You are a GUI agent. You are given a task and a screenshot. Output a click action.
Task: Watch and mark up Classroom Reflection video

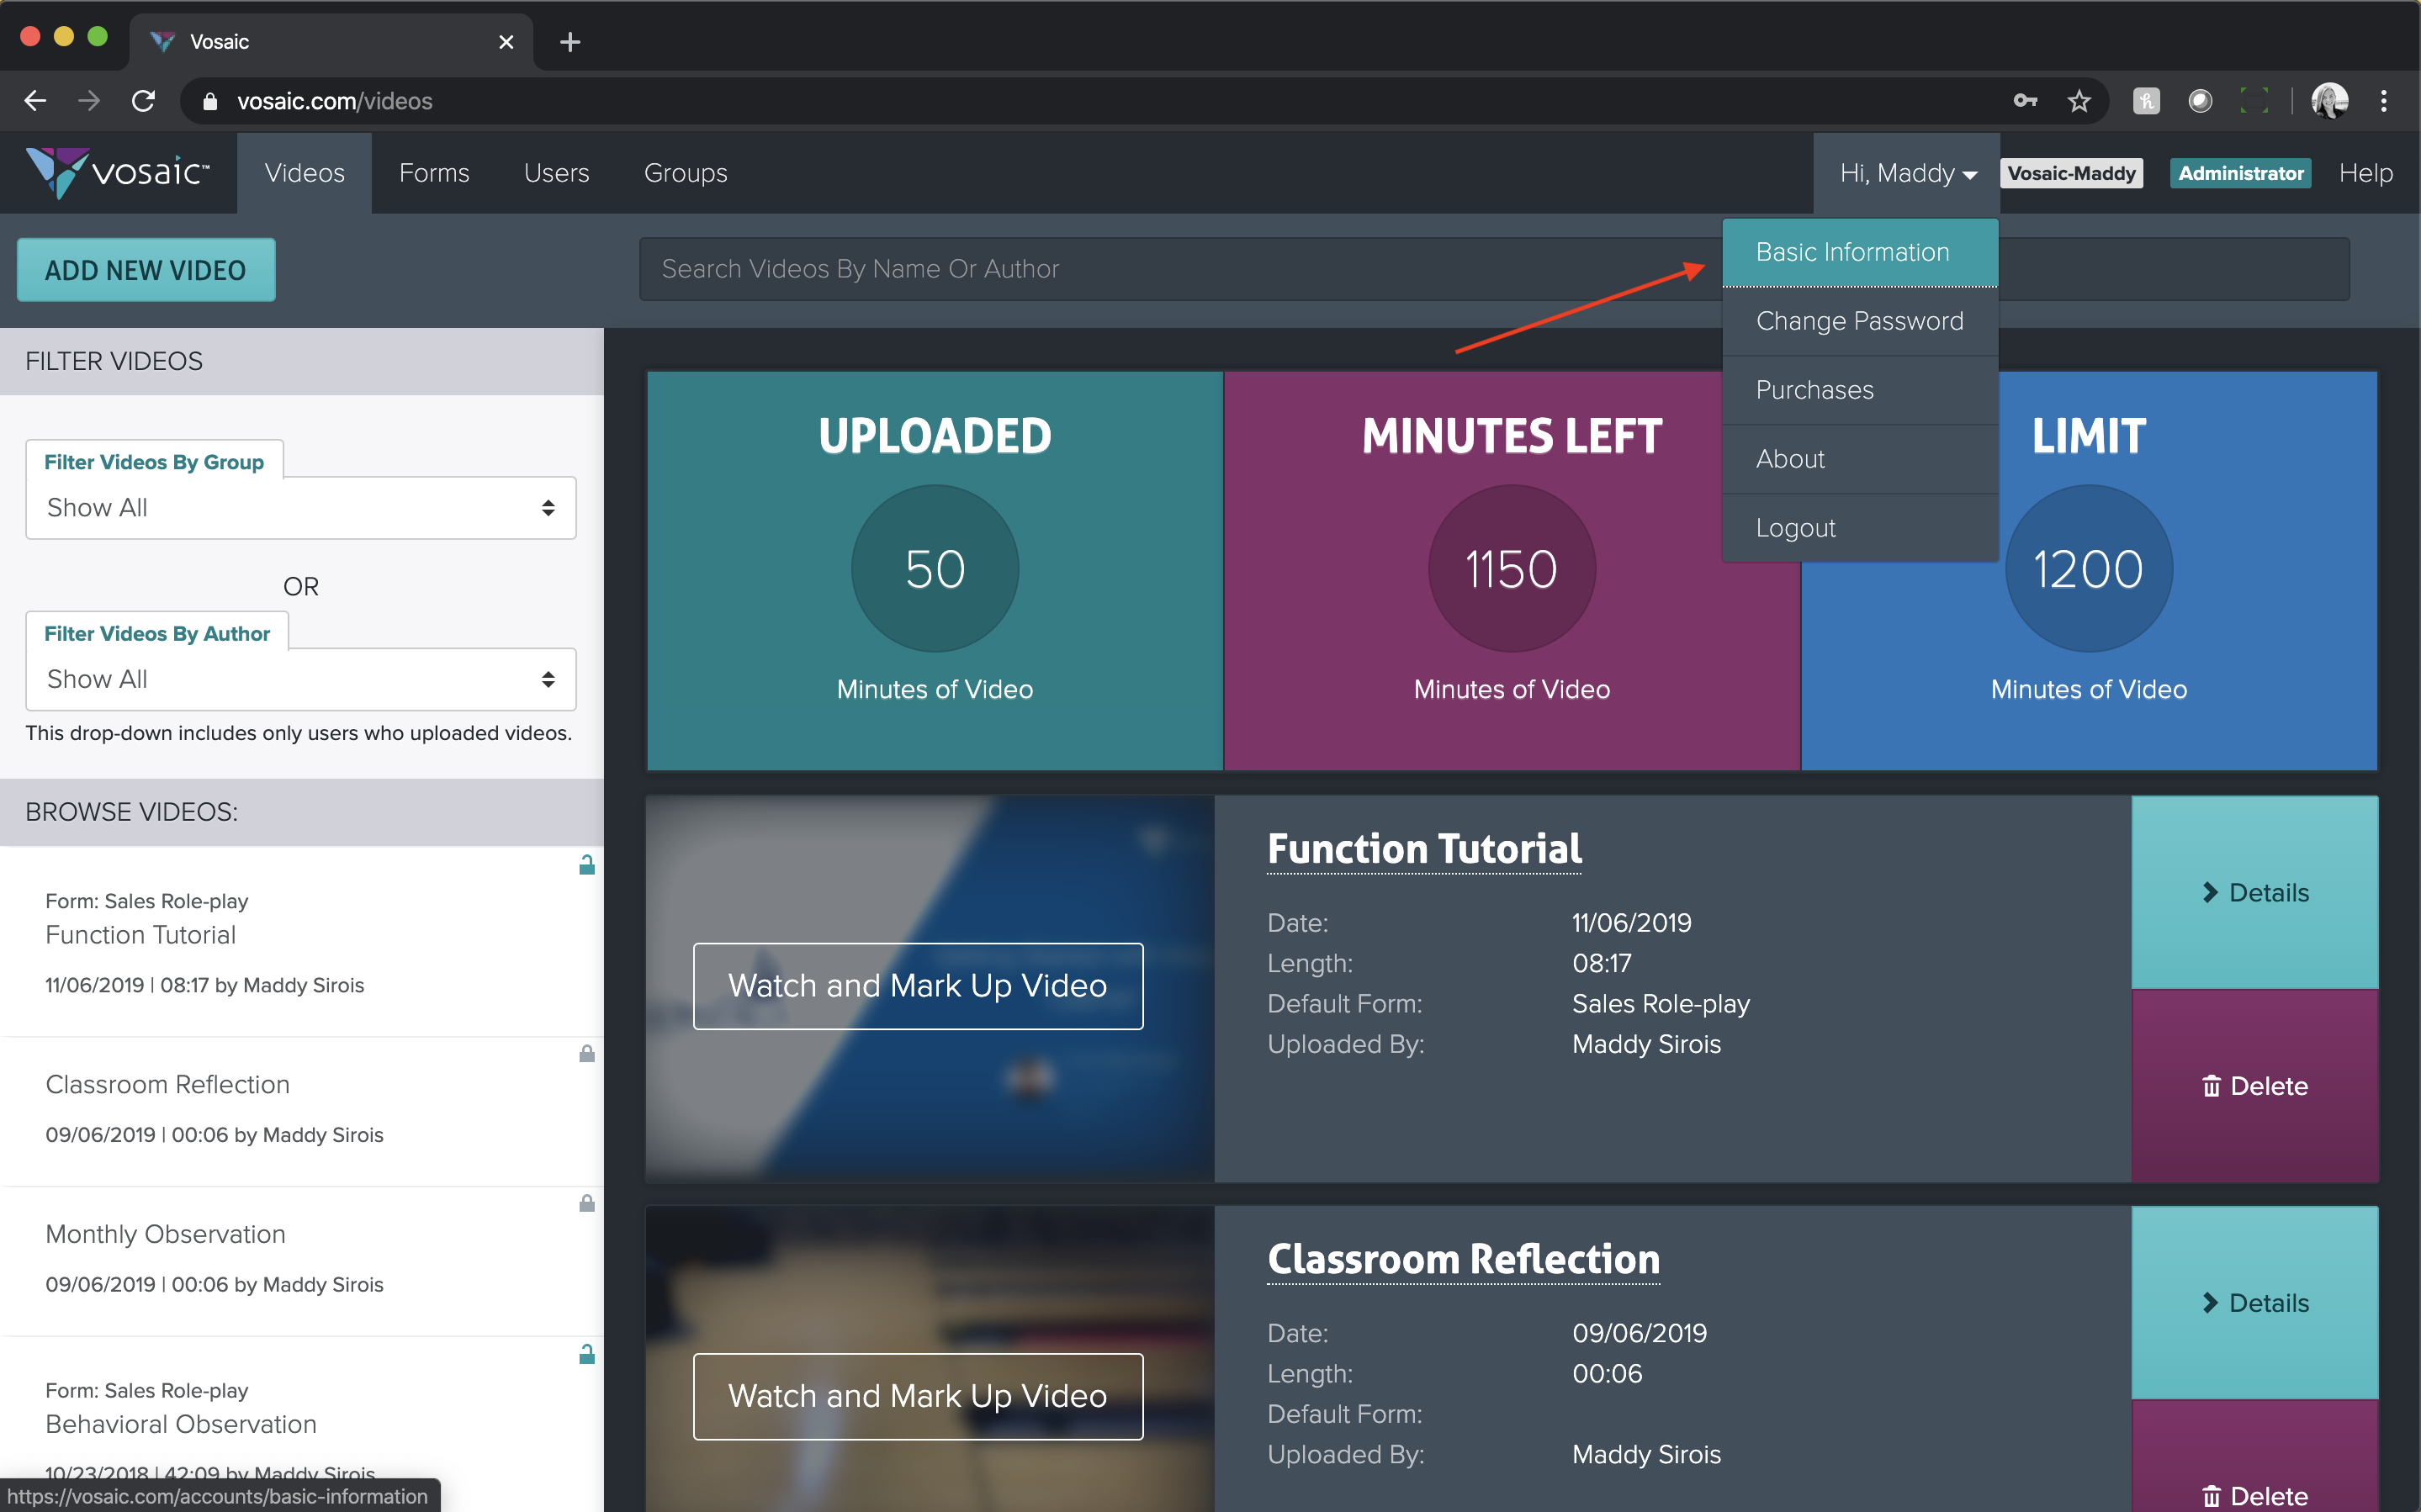(918, 1396)
